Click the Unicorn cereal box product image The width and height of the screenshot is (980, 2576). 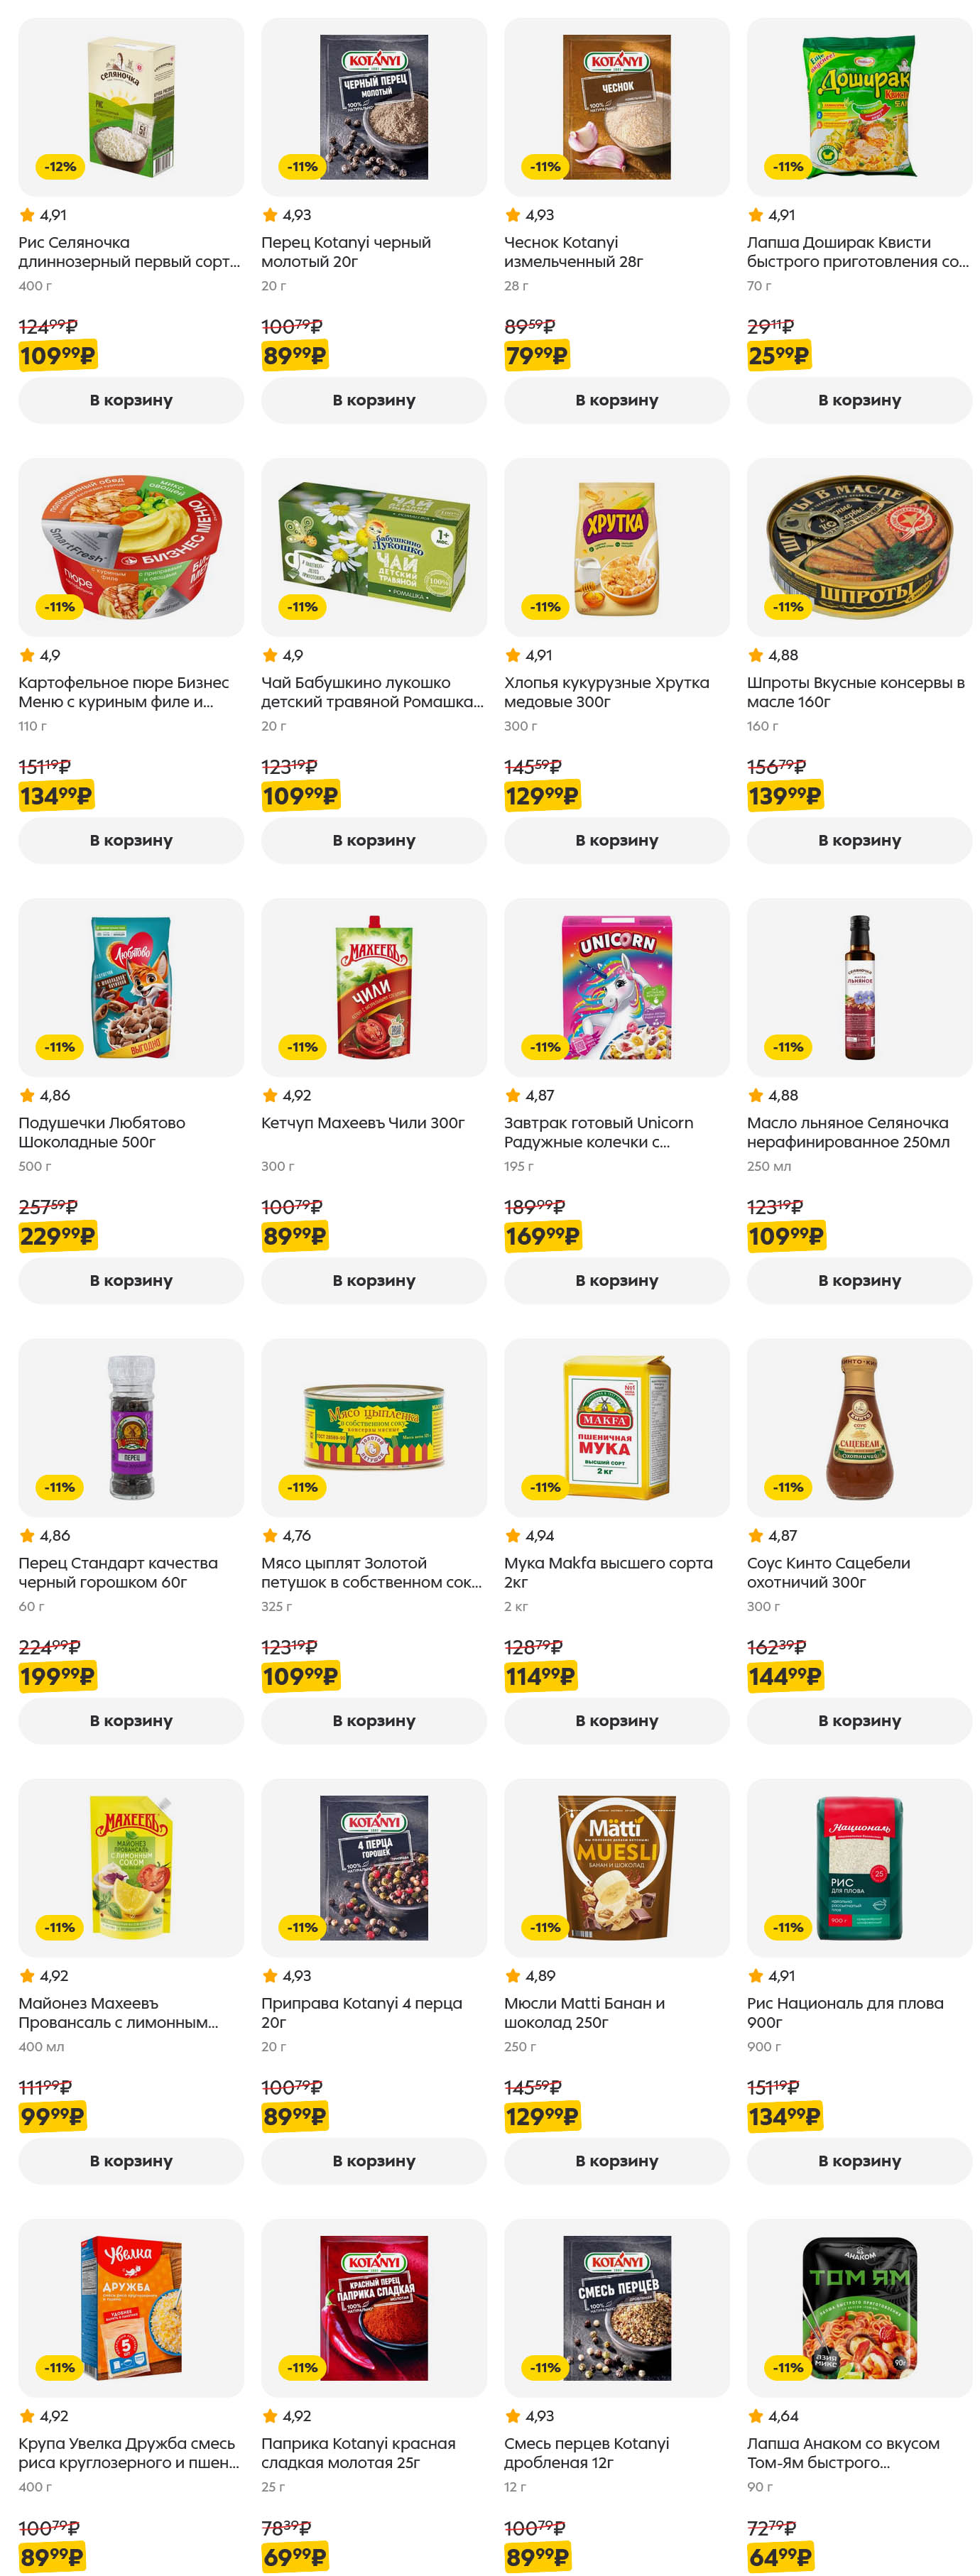617,987
